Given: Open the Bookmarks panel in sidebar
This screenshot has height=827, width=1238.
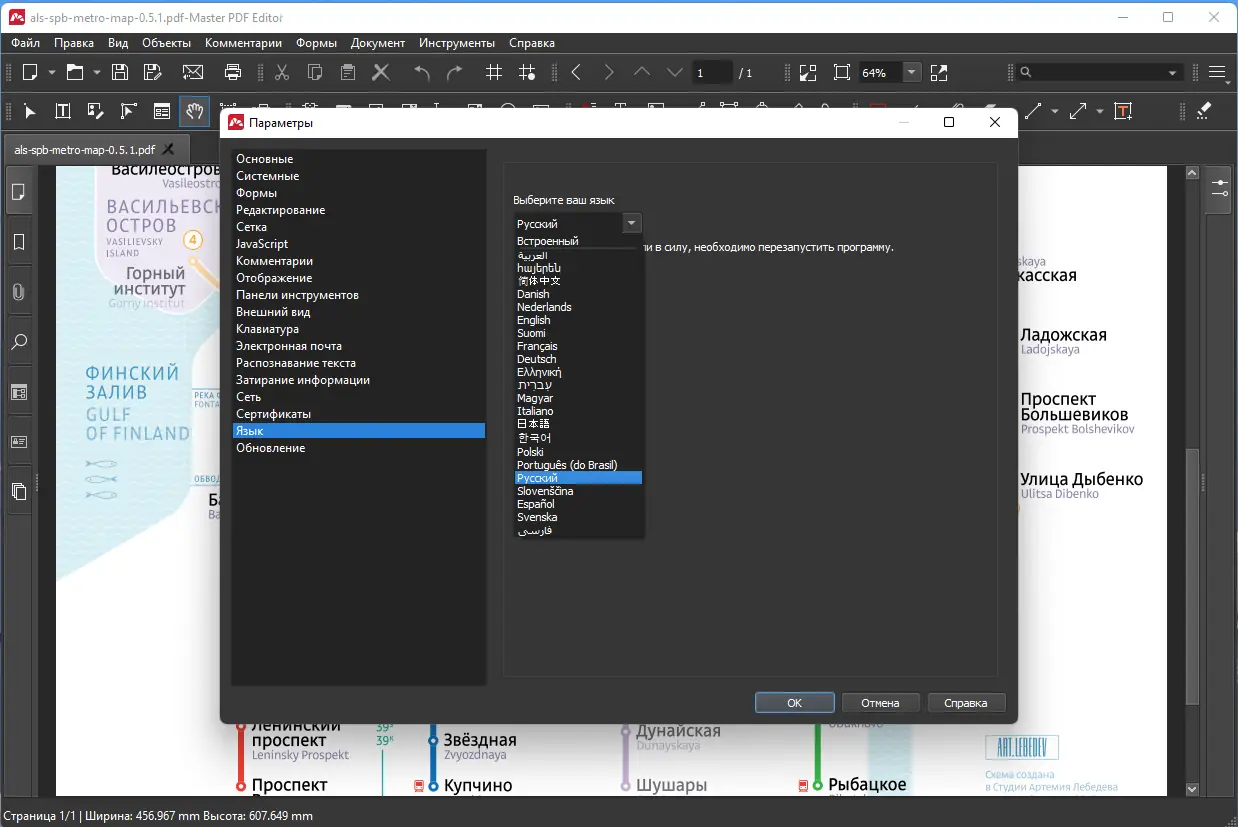Looking at the screenshot, I should point(18,242).
